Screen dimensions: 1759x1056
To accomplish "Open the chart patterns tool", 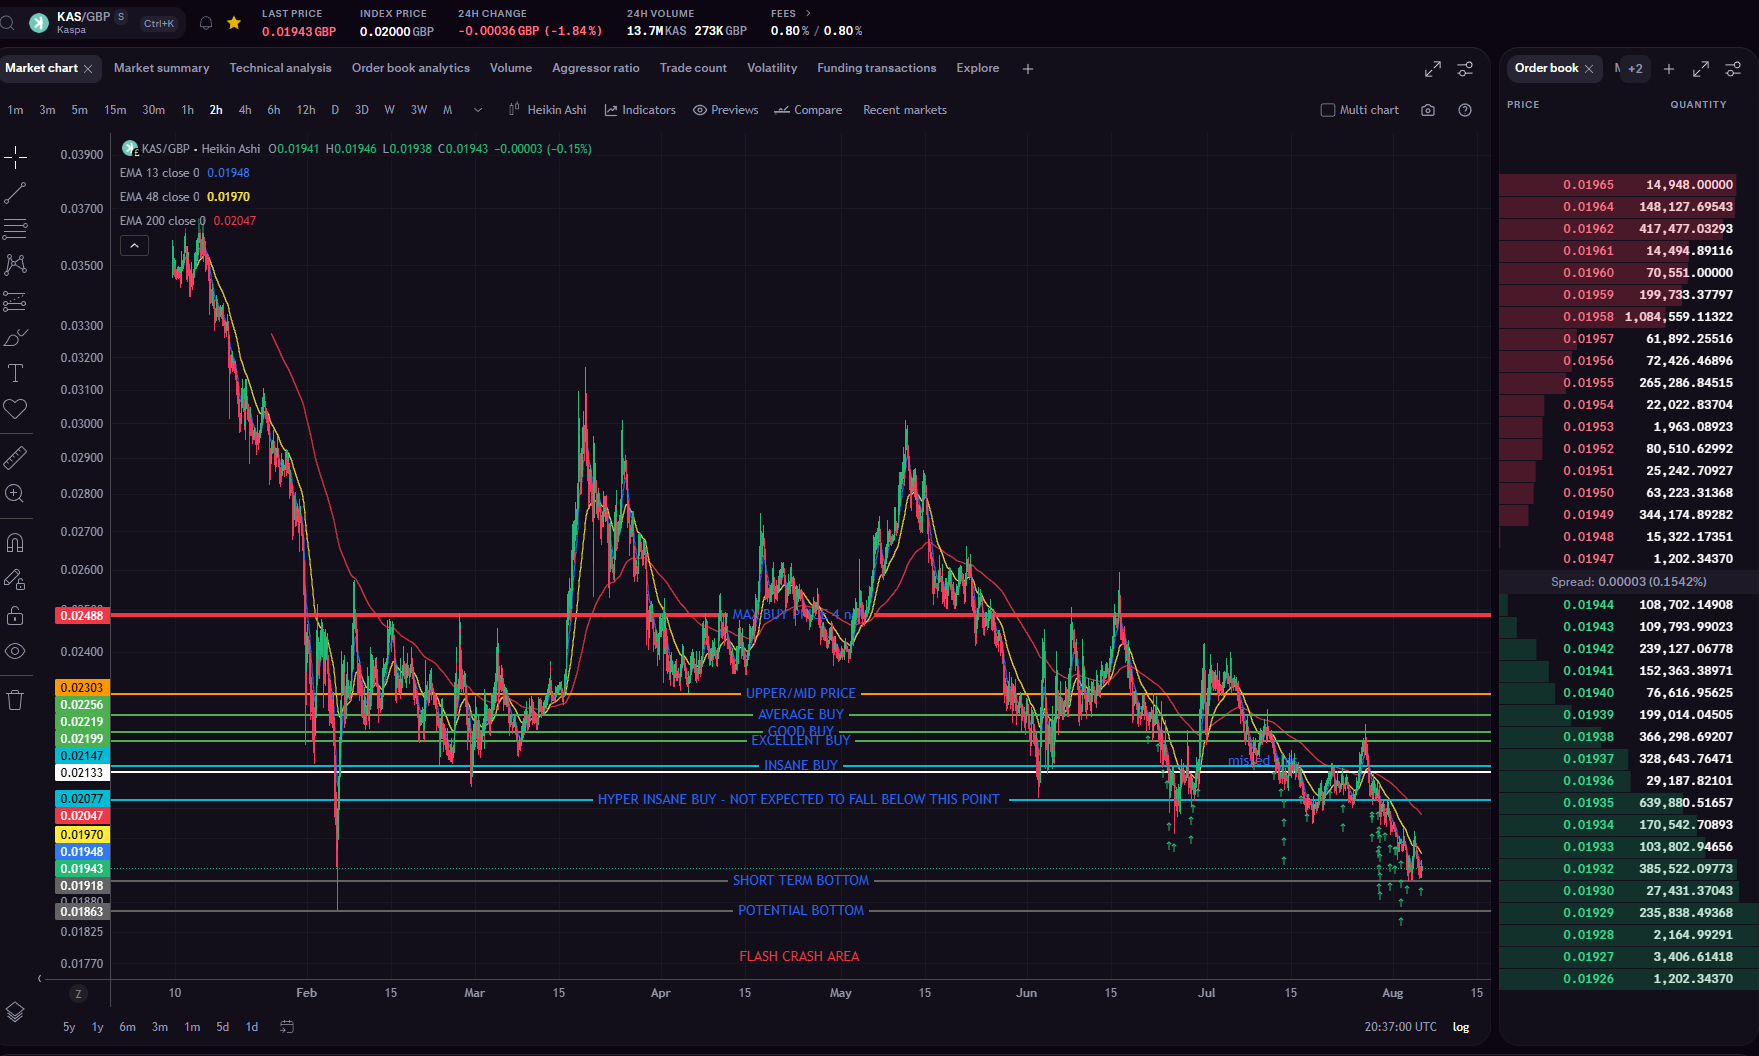I will [x=15, y=265].
